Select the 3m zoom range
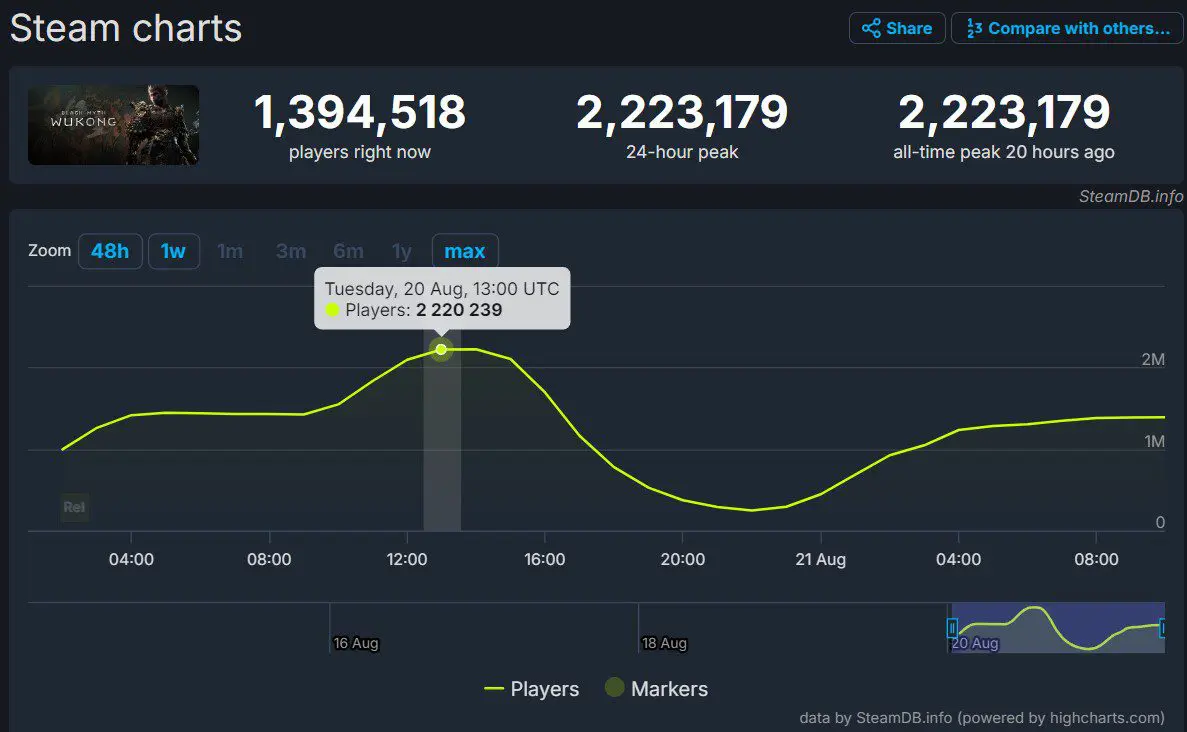Viewport: 1187px width, 732px height. coord(291,251)
